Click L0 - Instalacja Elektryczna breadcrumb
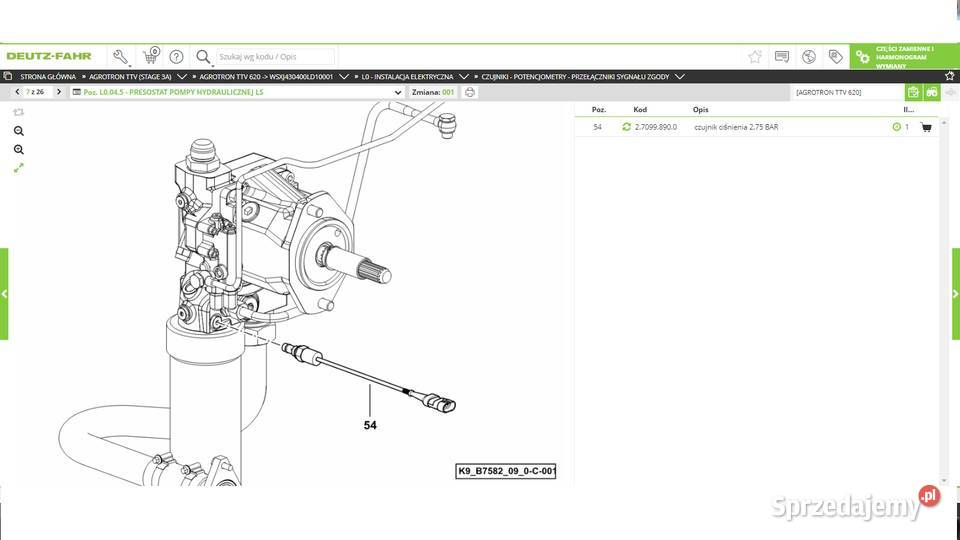Image resolution: width=960 pixels, height=540 pixels. pos(407,77)
